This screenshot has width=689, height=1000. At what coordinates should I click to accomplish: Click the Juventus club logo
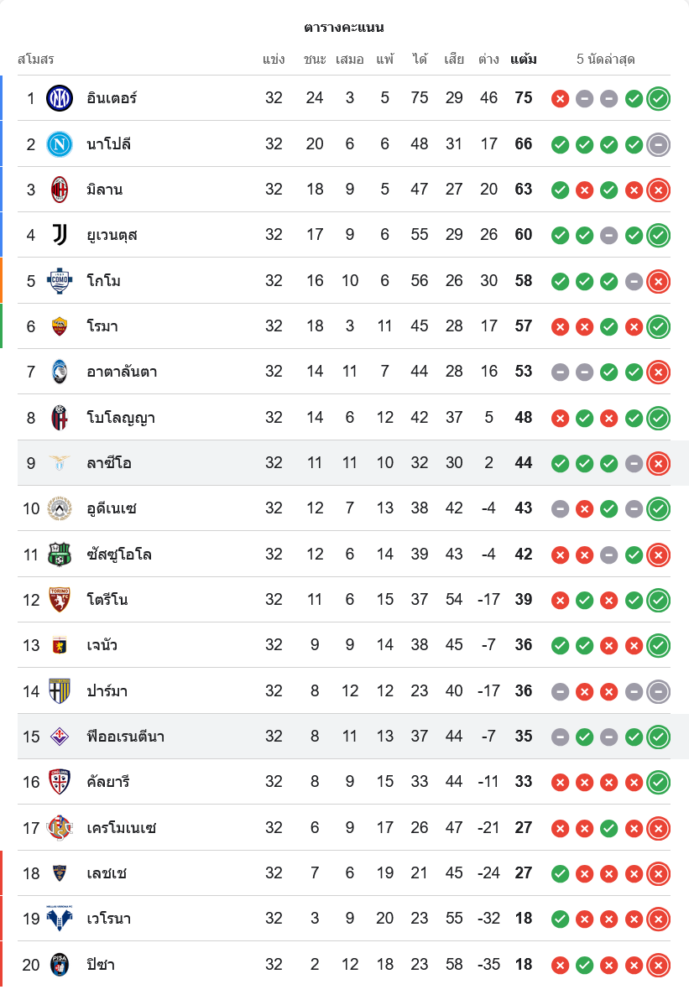[x=60, y=235]
